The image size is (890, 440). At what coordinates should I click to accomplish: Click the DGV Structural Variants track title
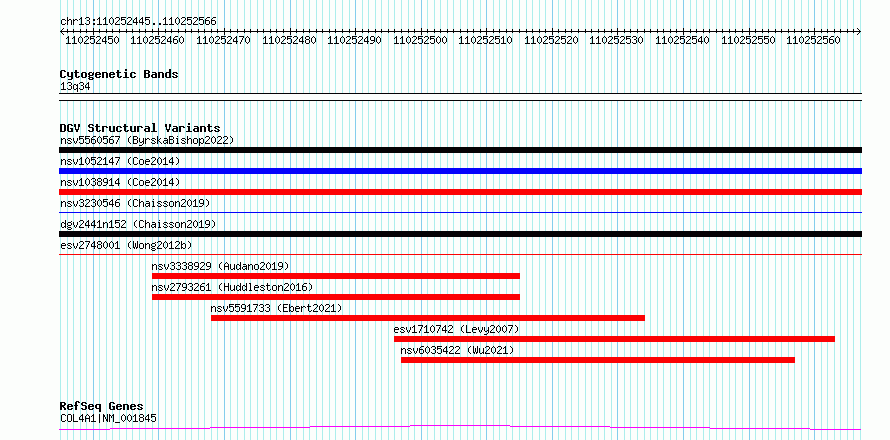click(140, 128)
